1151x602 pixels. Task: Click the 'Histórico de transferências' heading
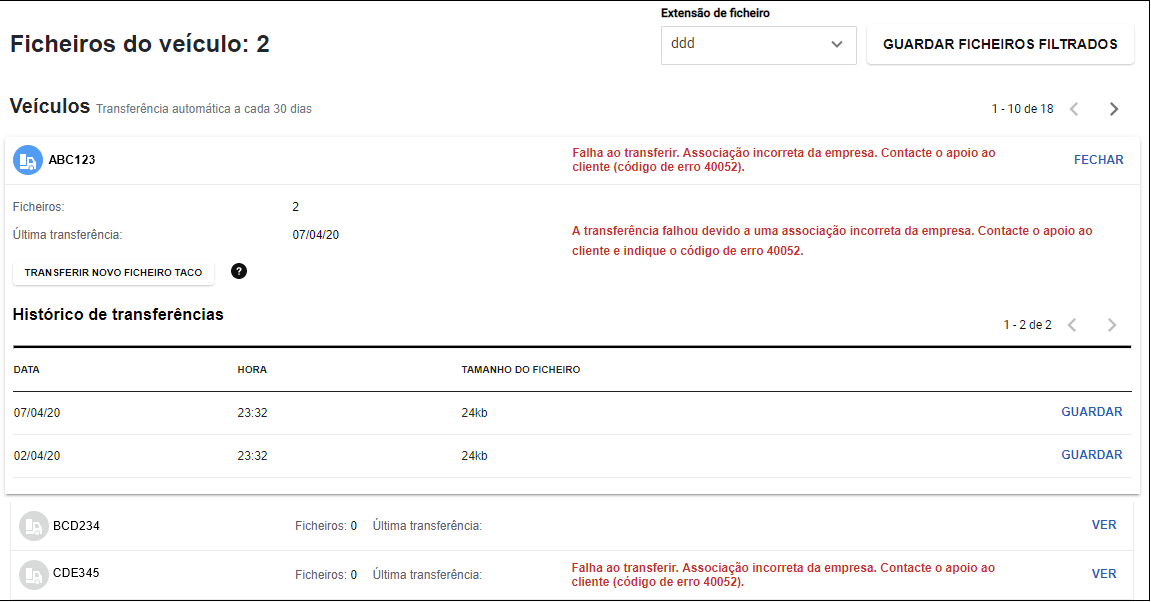(118, 314)
